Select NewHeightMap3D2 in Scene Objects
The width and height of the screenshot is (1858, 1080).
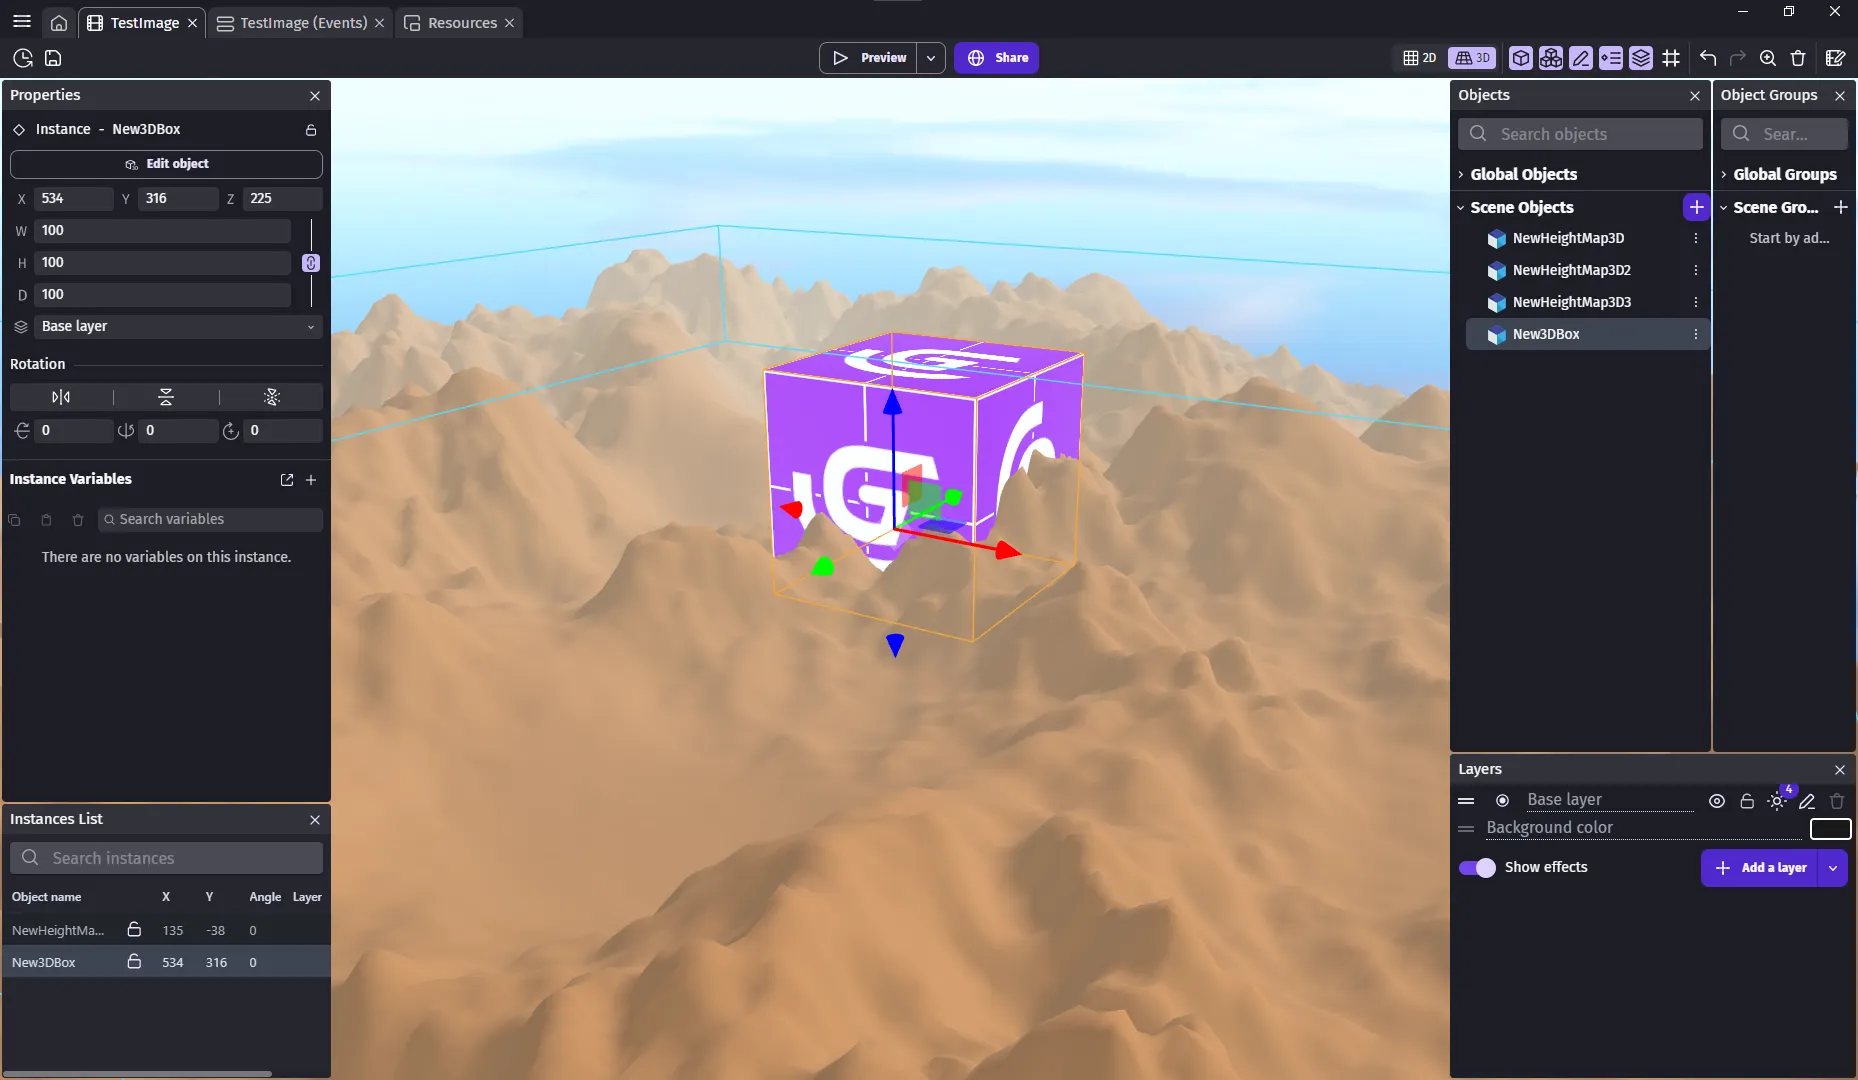1572,270
